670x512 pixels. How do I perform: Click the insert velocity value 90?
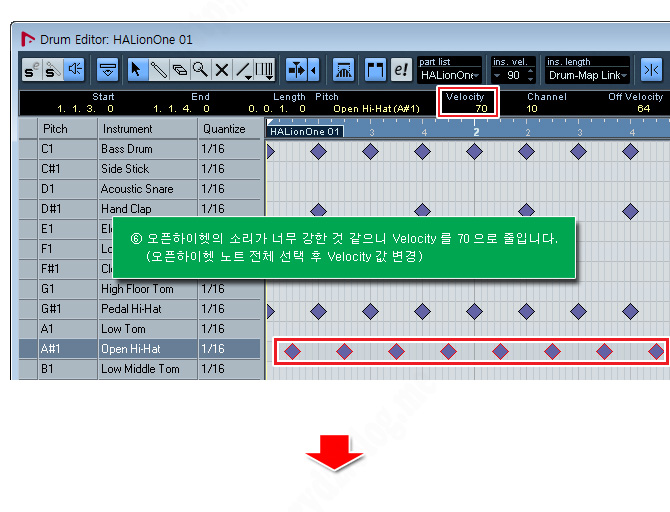click(513, 76)
